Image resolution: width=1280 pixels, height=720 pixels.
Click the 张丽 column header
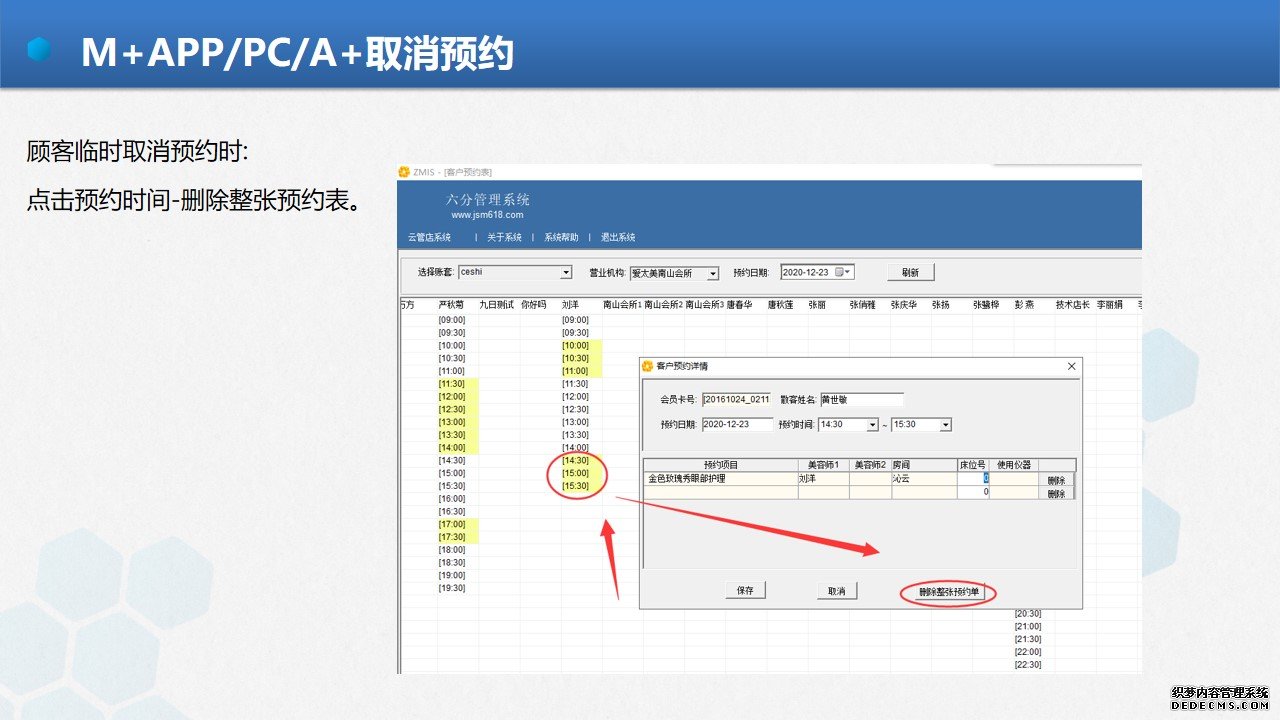pyautogui.click(x=817, y=304)
